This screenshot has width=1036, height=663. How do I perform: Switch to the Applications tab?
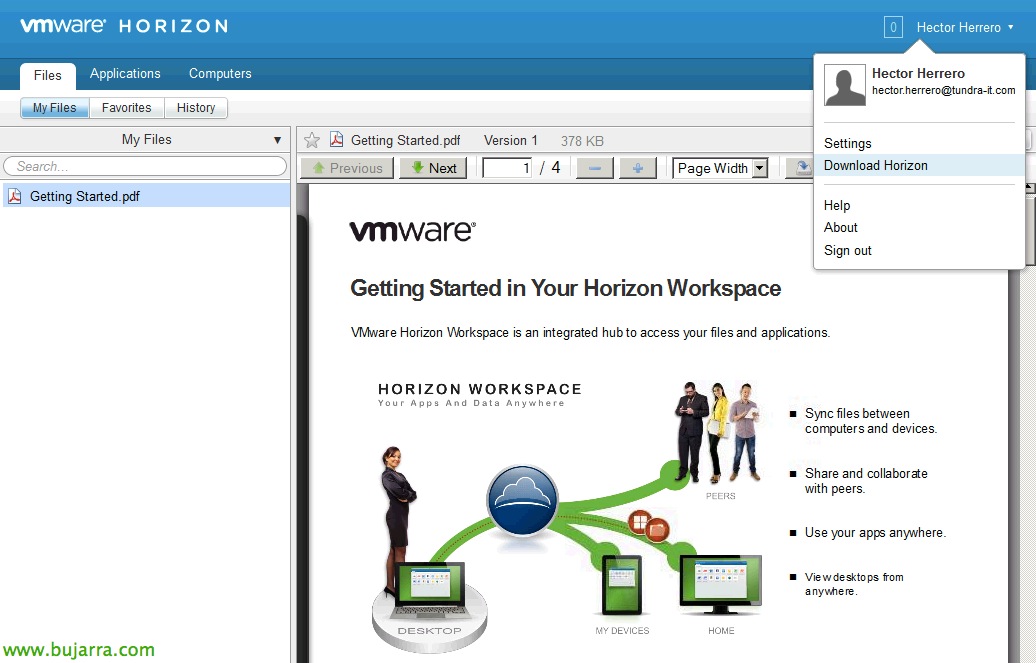[x=125, y=73]
